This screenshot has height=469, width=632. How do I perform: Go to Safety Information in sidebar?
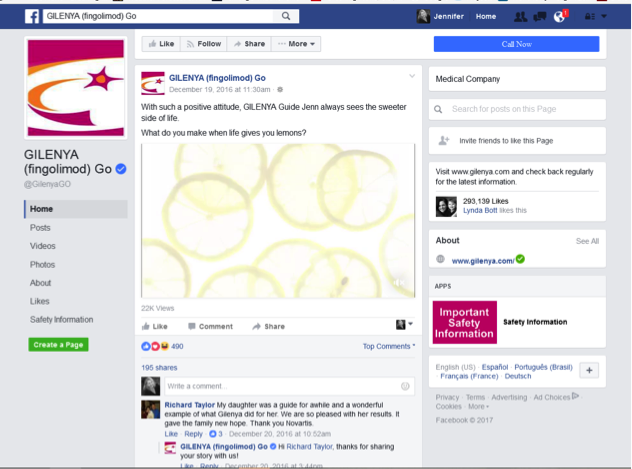click(64, 319)
